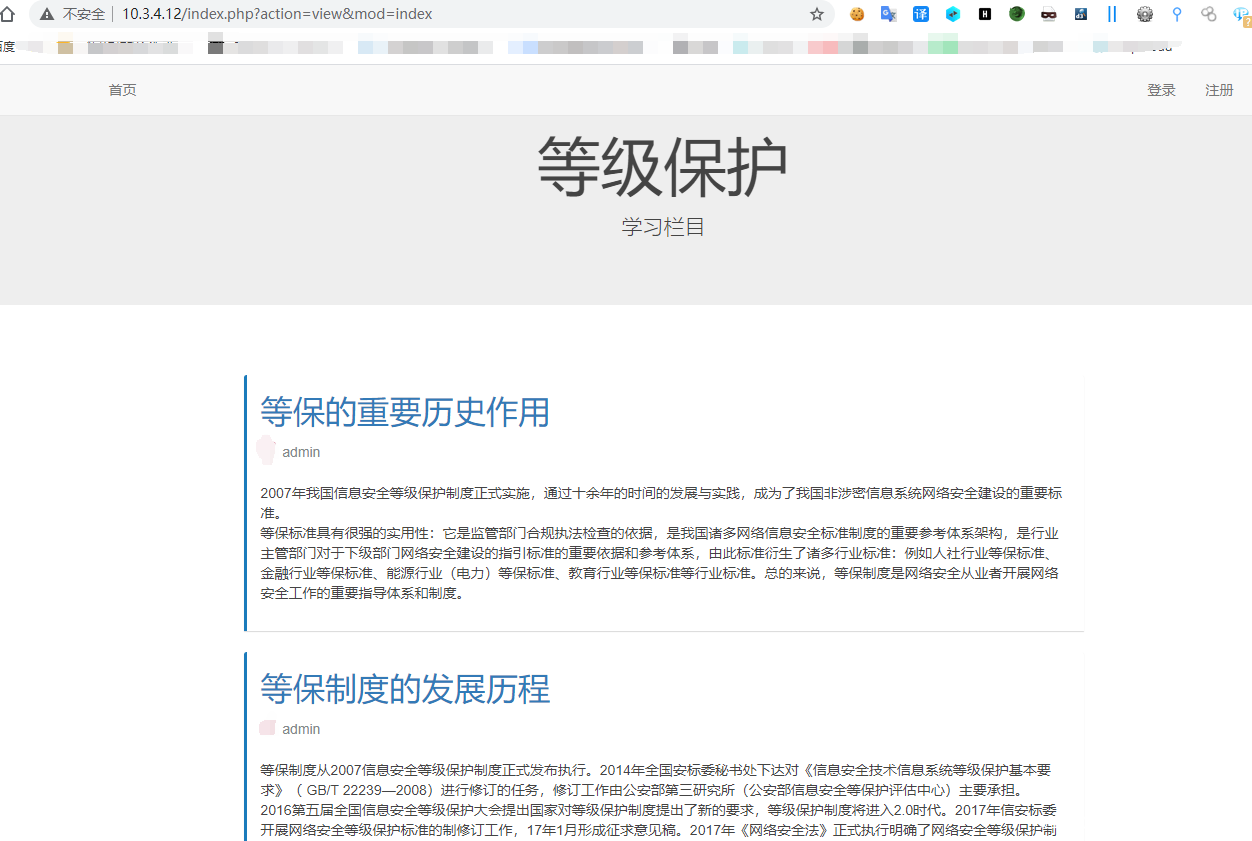The width and height of the screenshot is (1252, 841).
Task: Click the gray circles extension icon
Action: pos(1209,14)
